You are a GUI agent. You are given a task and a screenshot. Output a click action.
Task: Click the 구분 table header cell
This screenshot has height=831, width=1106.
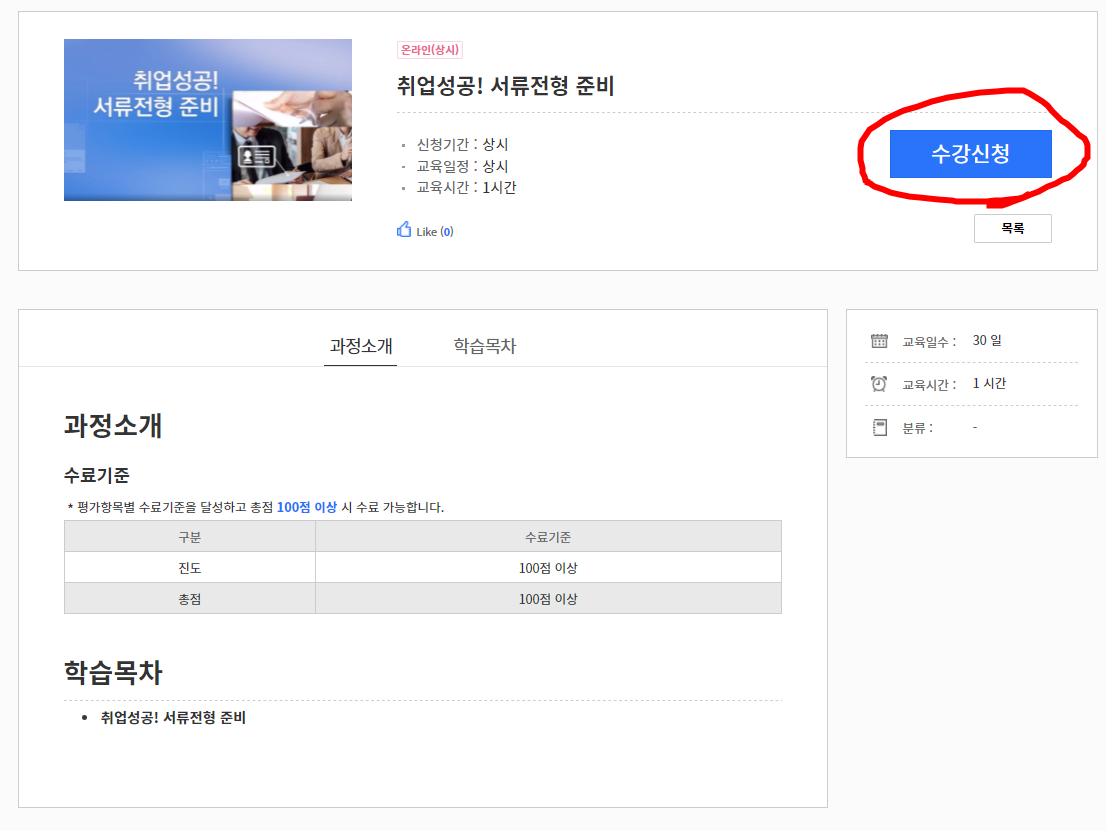[190, 537]
